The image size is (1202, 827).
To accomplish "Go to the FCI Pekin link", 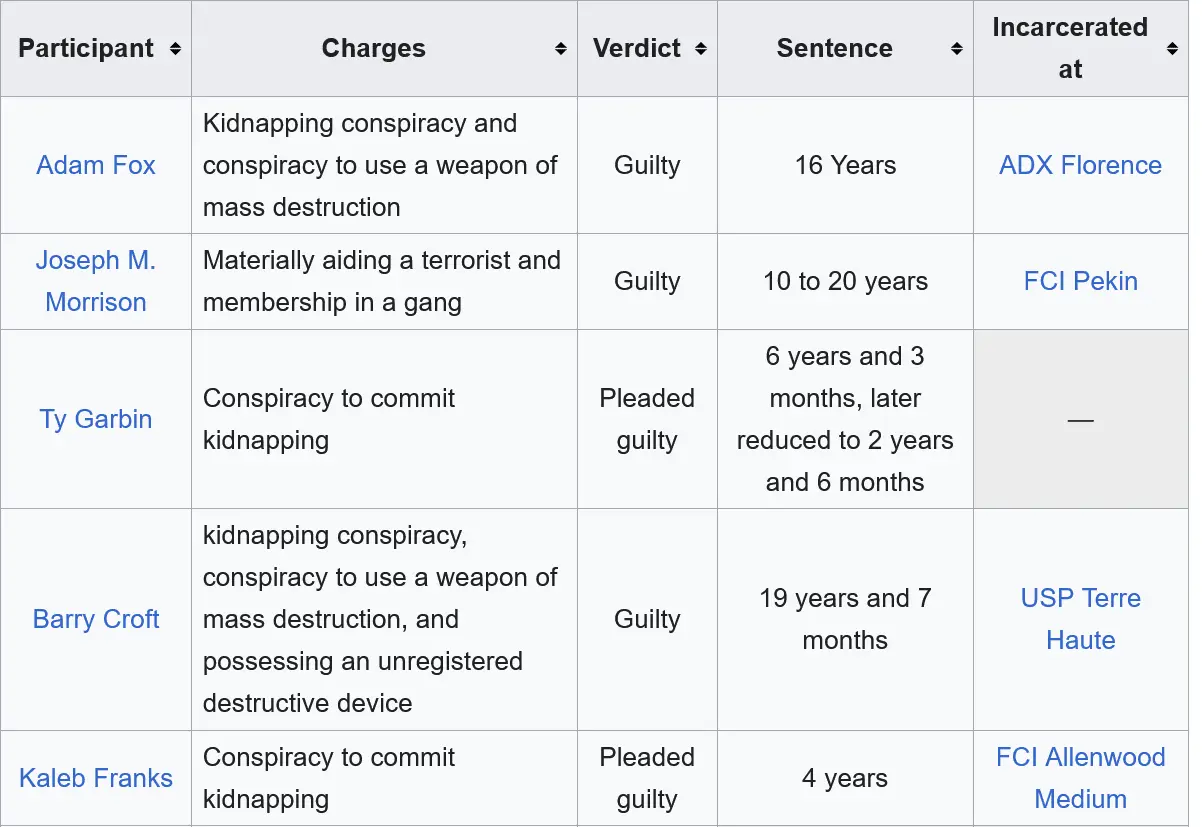I will point(1080,281).
